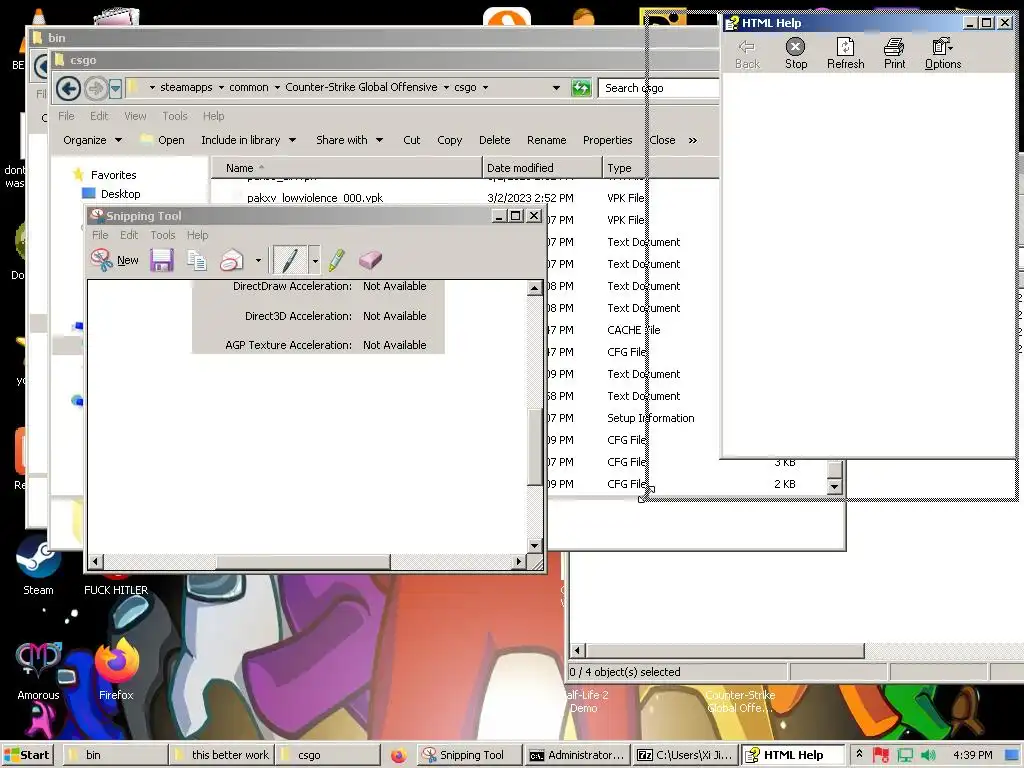This screenshot has height=768, width=1024.
Task: Open Steam desktop icon
Action: click(39, 566)
